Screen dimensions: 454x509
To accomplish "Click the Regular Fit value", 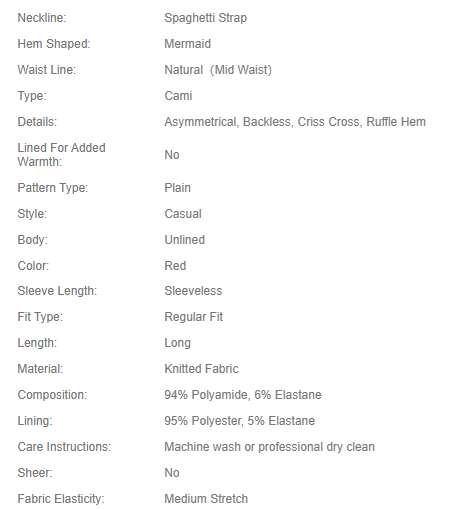I will tap(194, 317).
